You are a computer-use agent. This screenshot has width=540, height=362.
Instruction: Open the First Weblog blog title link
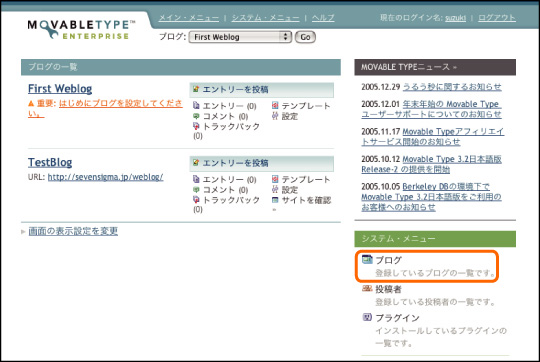(60, 89)
